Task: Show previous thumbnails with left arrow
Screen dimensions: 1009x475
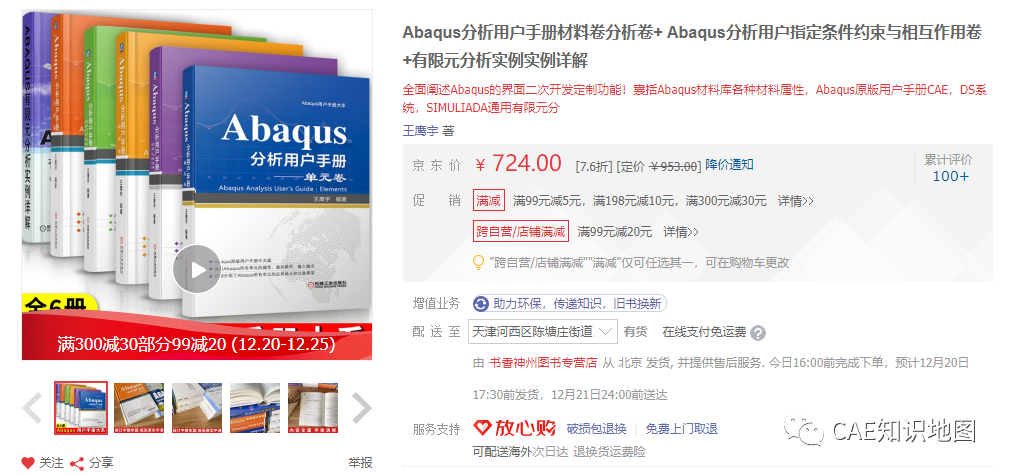Action: (x=32, y=407)
